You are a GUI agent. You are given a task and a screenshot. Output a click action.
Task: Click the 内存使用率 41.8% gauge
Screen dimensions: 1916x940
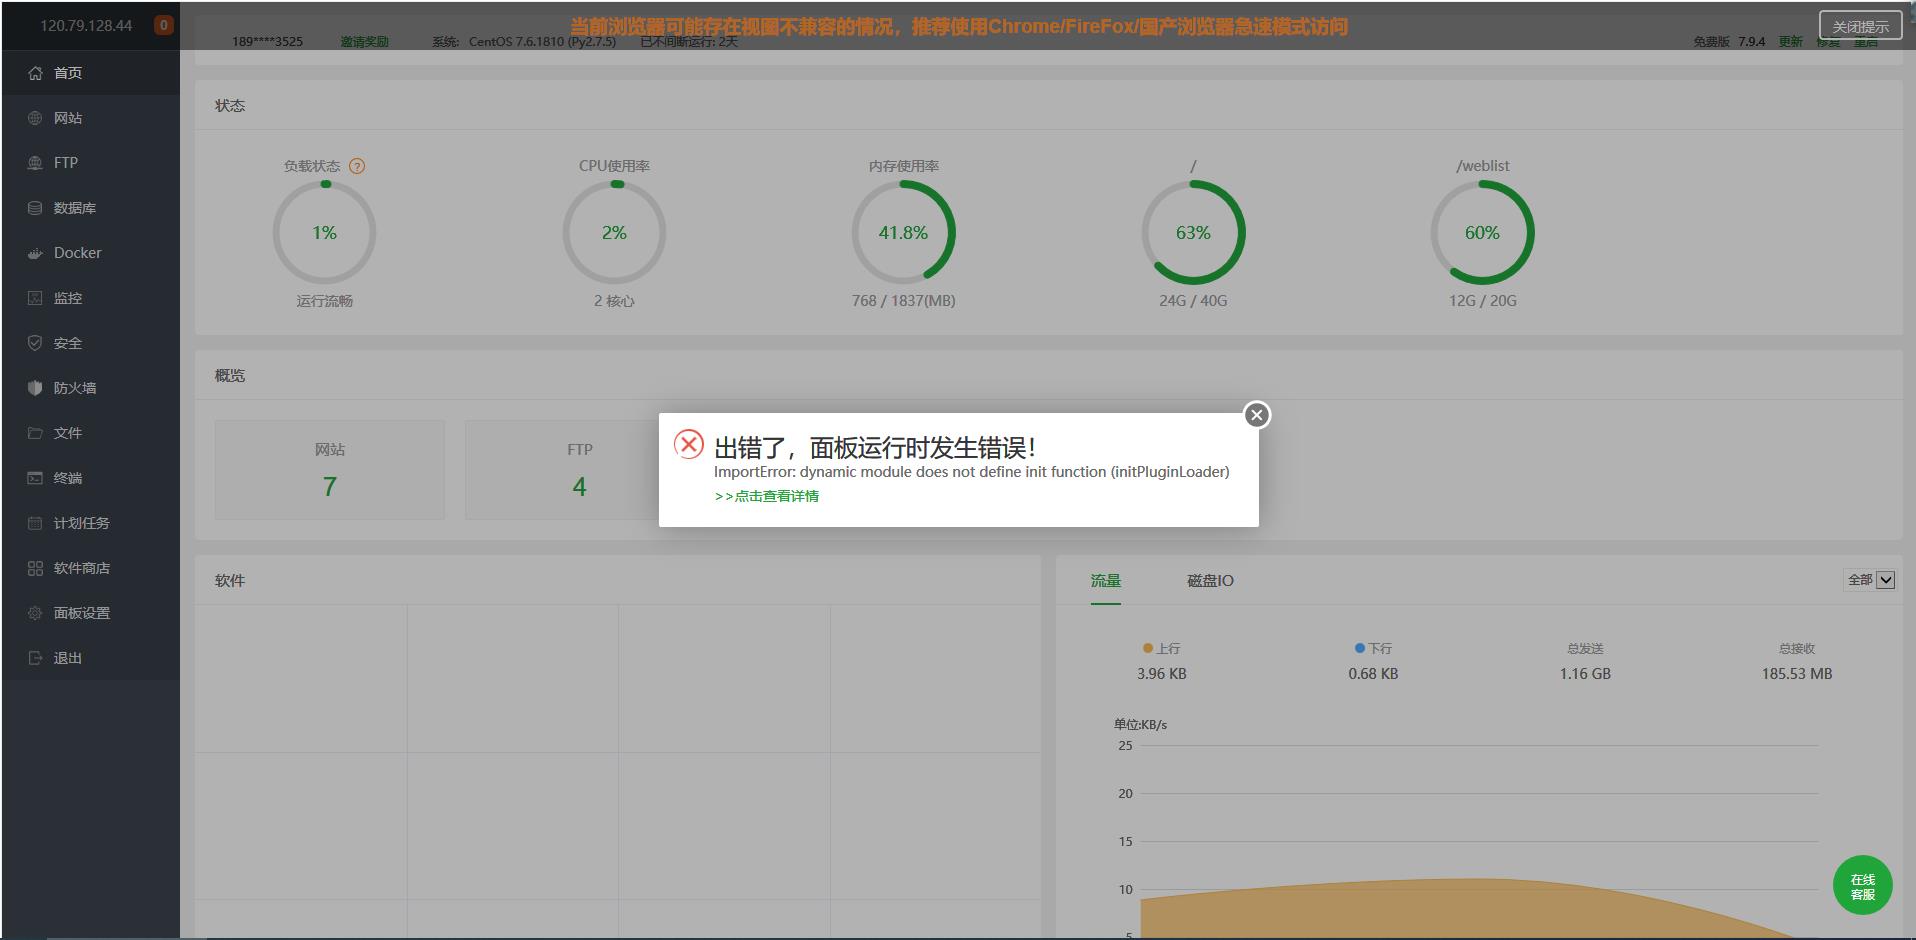(x=903, y=233)
